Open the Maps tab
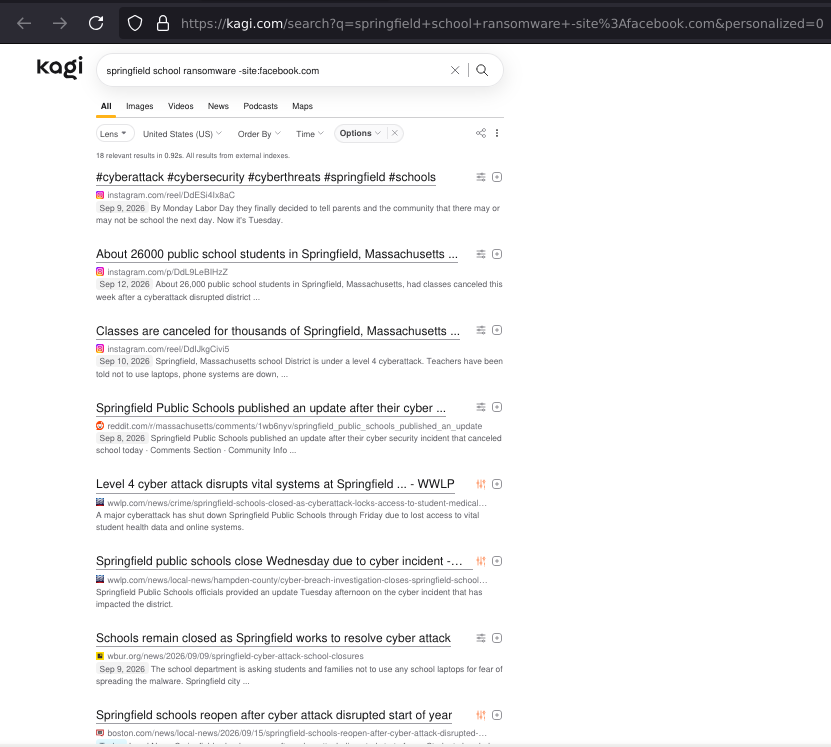 (302, 106)
